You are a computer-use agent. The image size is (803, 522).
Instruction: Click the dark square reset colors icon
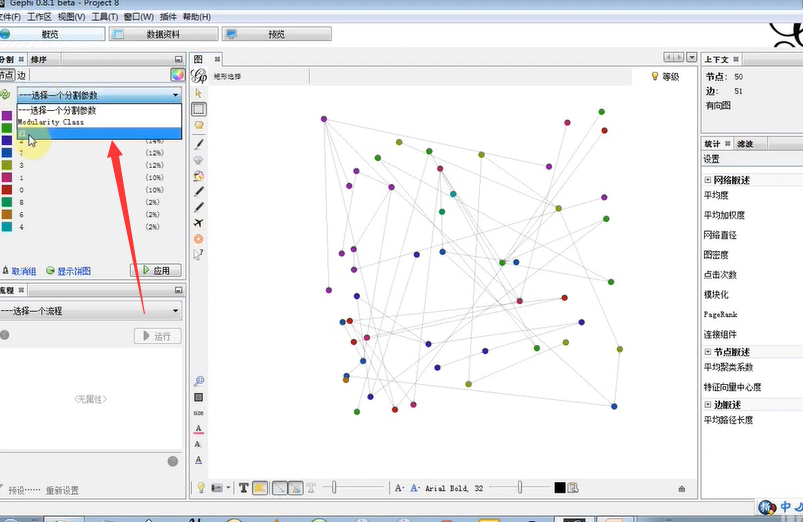[x=199, y=397]
